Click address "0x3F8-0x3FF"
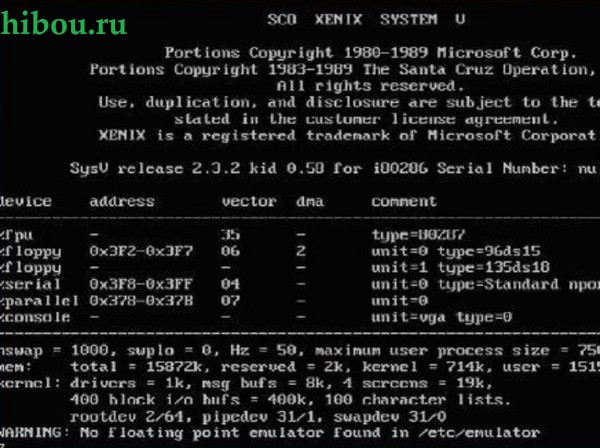This screenshot has width=600, height=448. click(x=141, y=284)
